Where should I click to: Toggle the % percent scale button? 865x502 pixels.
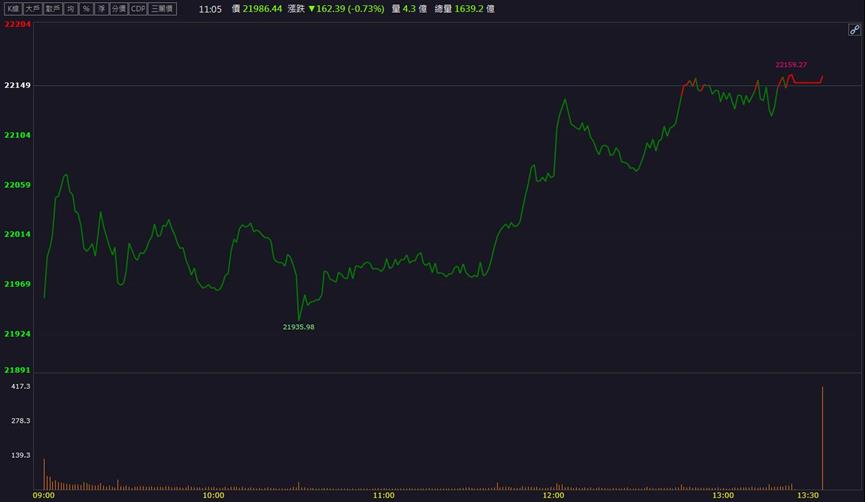(x=86, y=9)
